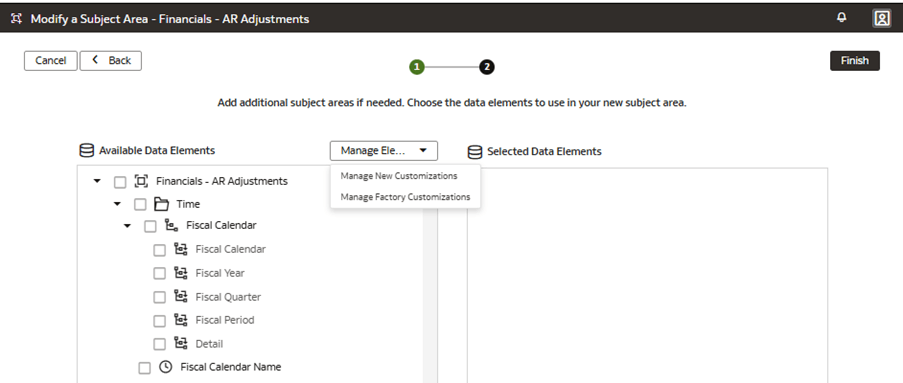
Task: Select the Fiscal Calendar Name label
Action: (231, 366)
